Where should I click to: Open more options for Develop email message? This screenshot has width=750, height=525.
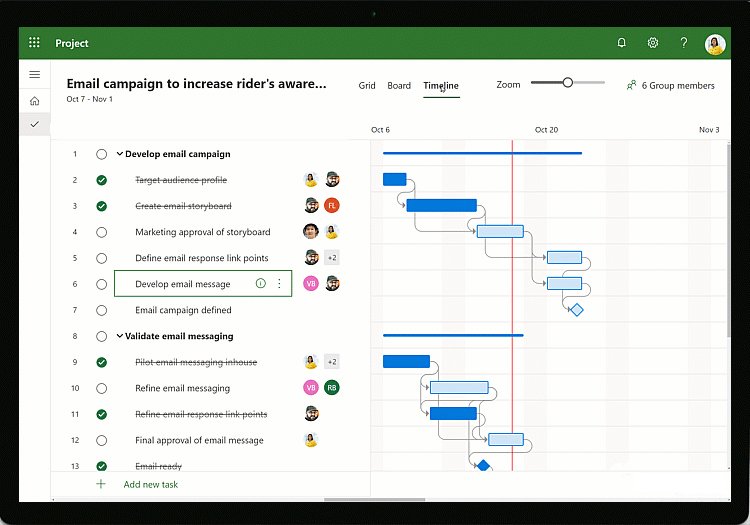(279, 284)
